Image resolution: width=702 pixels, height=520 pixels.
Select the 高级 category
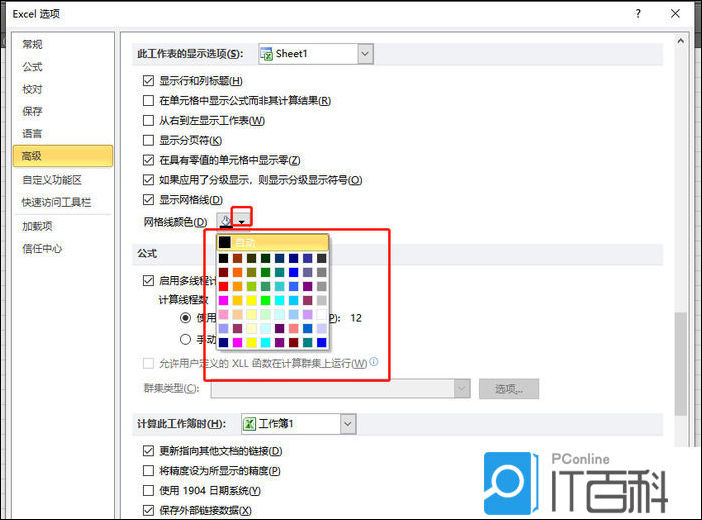coord(63,156)
